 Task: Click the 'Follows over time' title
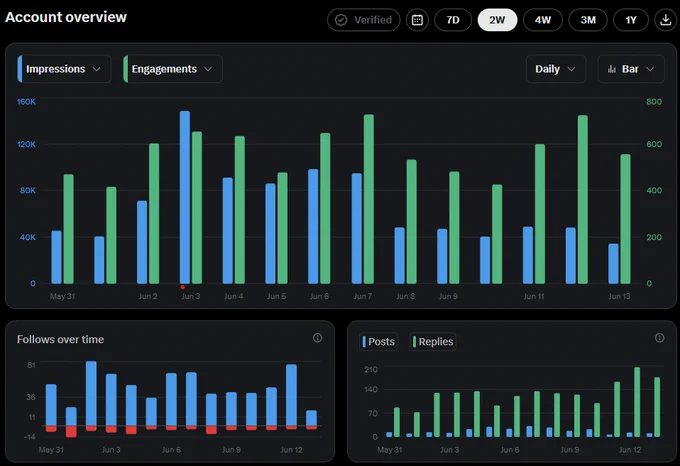tap(60, 339)
